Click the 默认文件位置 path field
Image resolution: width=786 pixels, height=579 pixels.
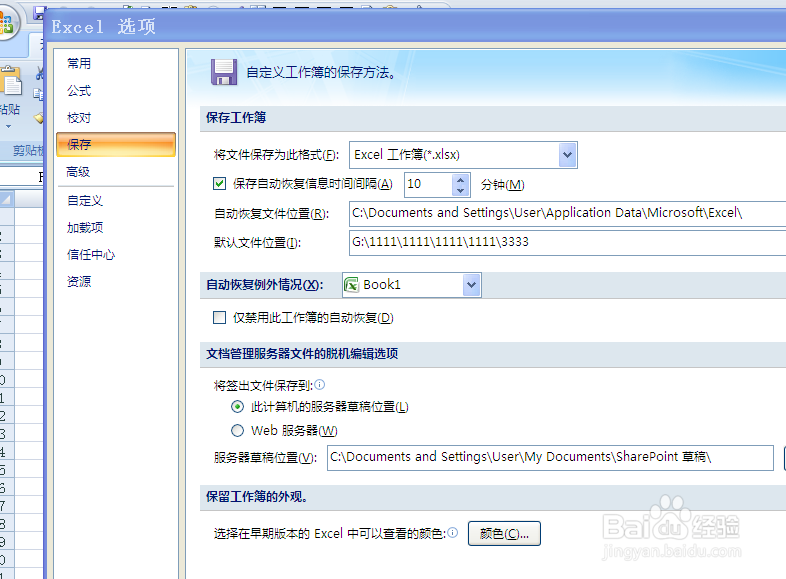tap(567, 243)
